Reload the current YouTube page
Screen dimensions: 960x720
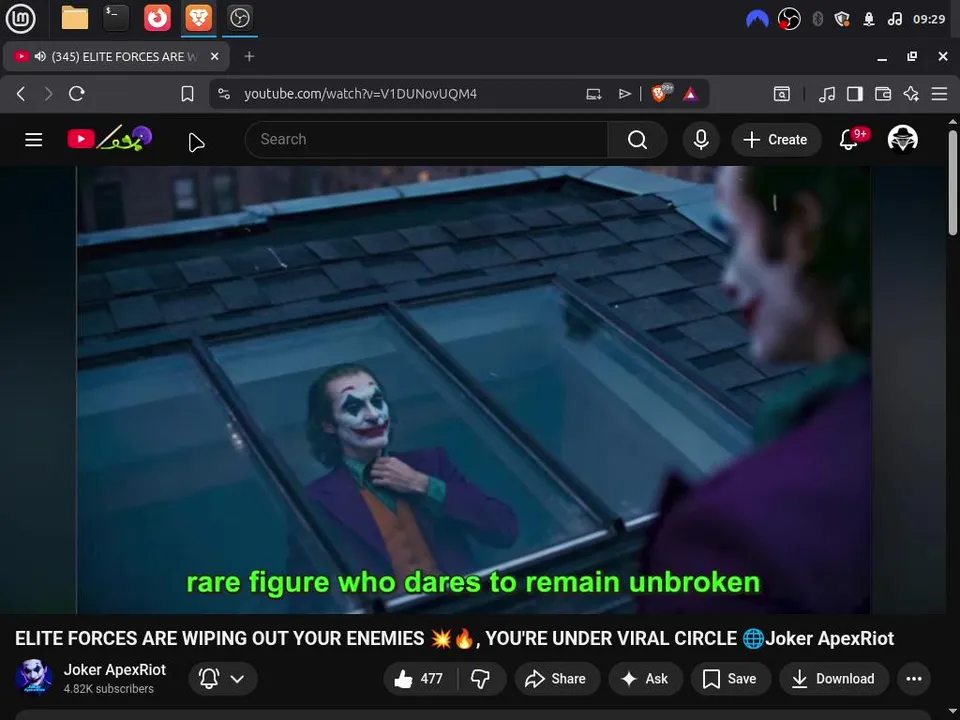(77, 94)
